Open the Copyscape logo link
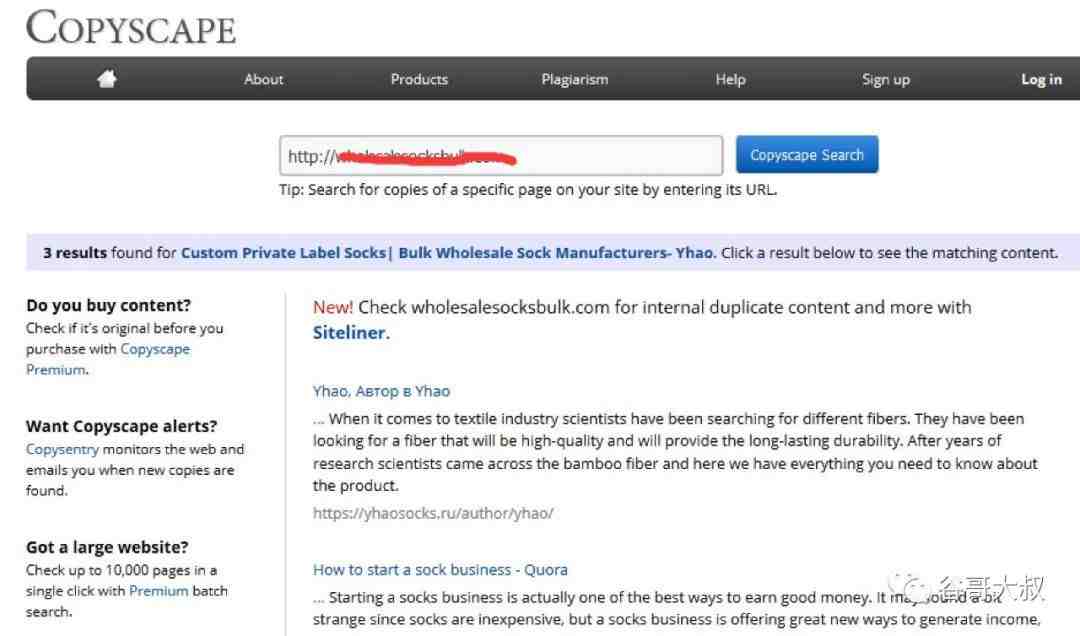Image resolution: width=1080 pixels, height=636 pixels. (x=131, y=28)
